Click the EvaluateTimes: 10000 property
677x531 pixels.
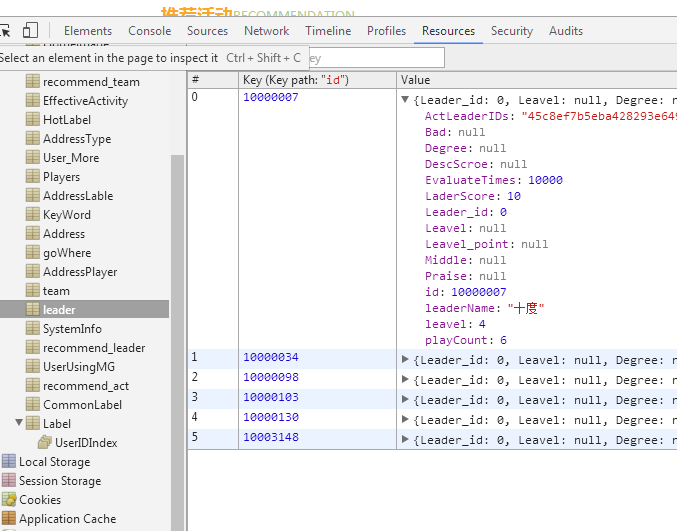click(494, 180)
